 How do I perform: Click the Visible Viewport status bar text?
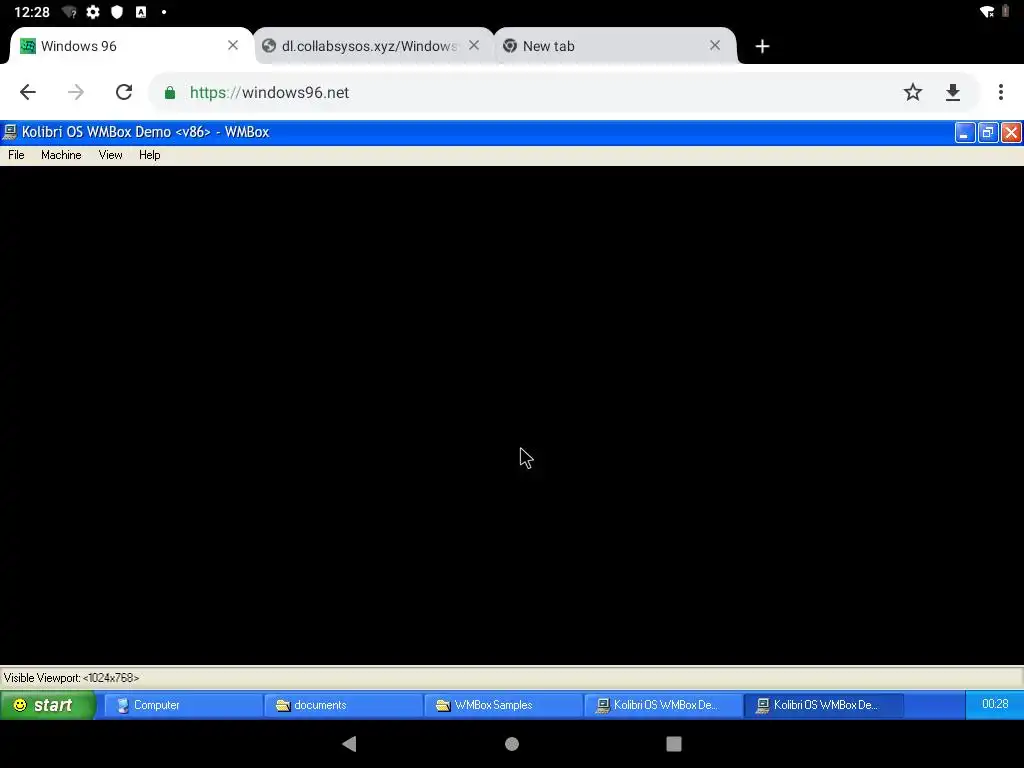click(x=71, y=678)
